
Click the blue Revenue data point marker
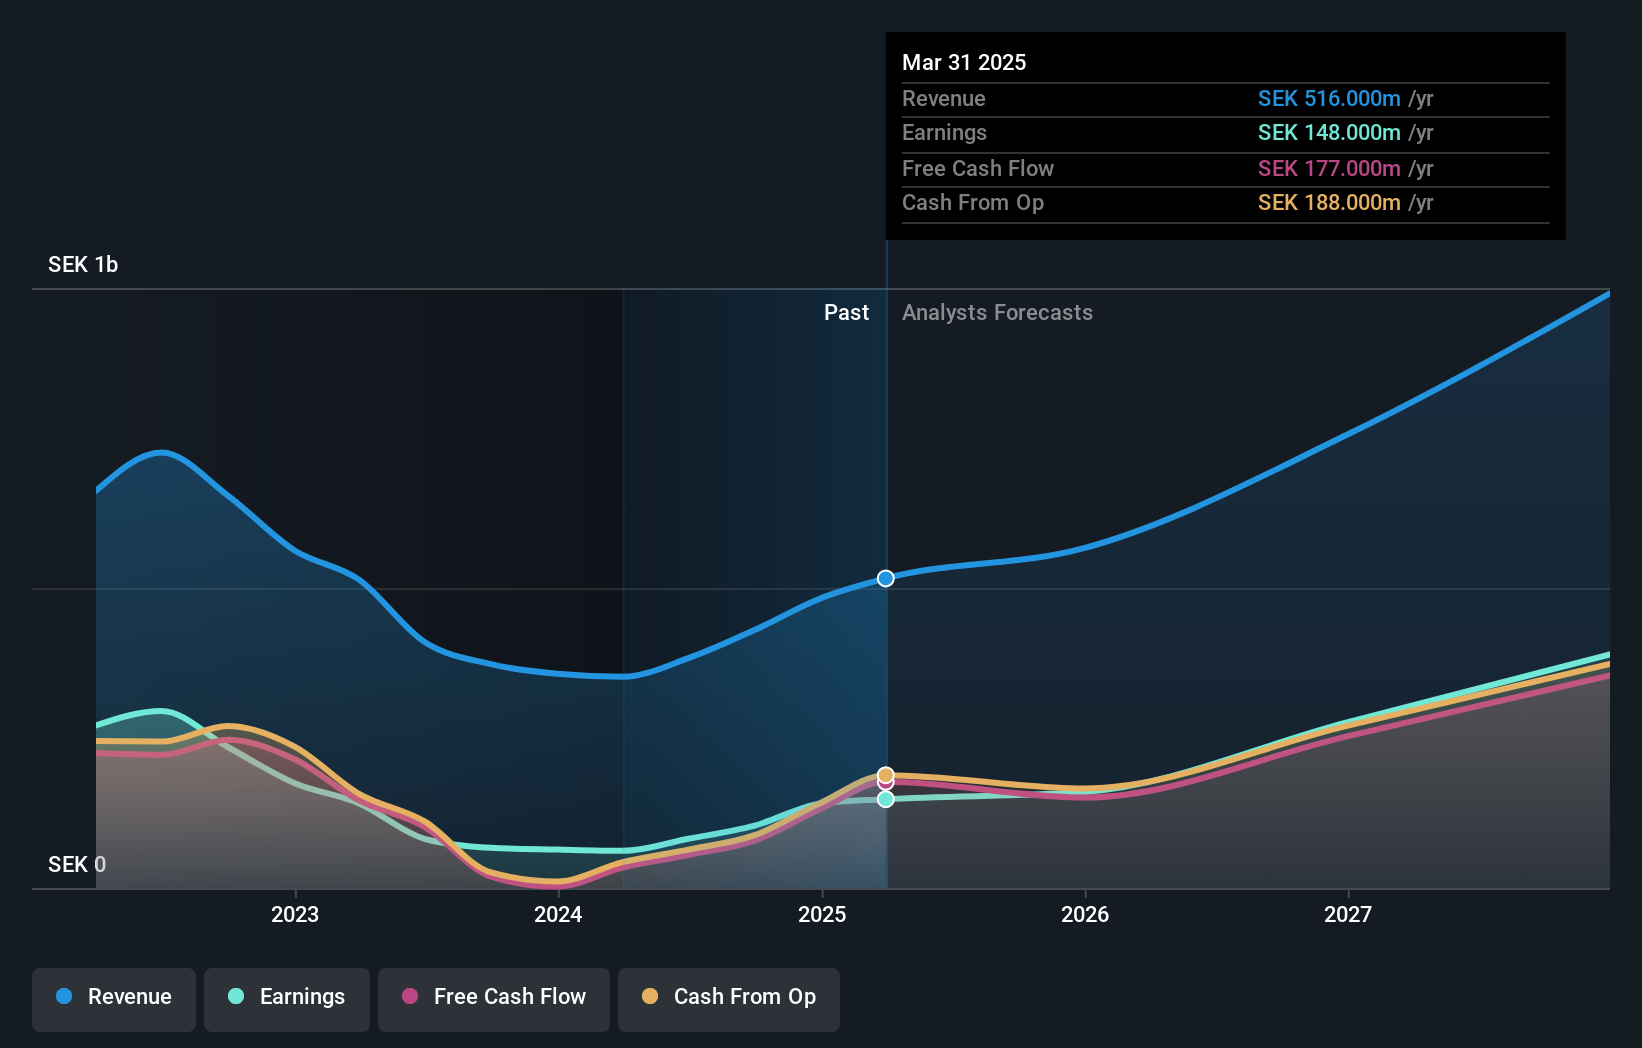[x=886, y=578]
